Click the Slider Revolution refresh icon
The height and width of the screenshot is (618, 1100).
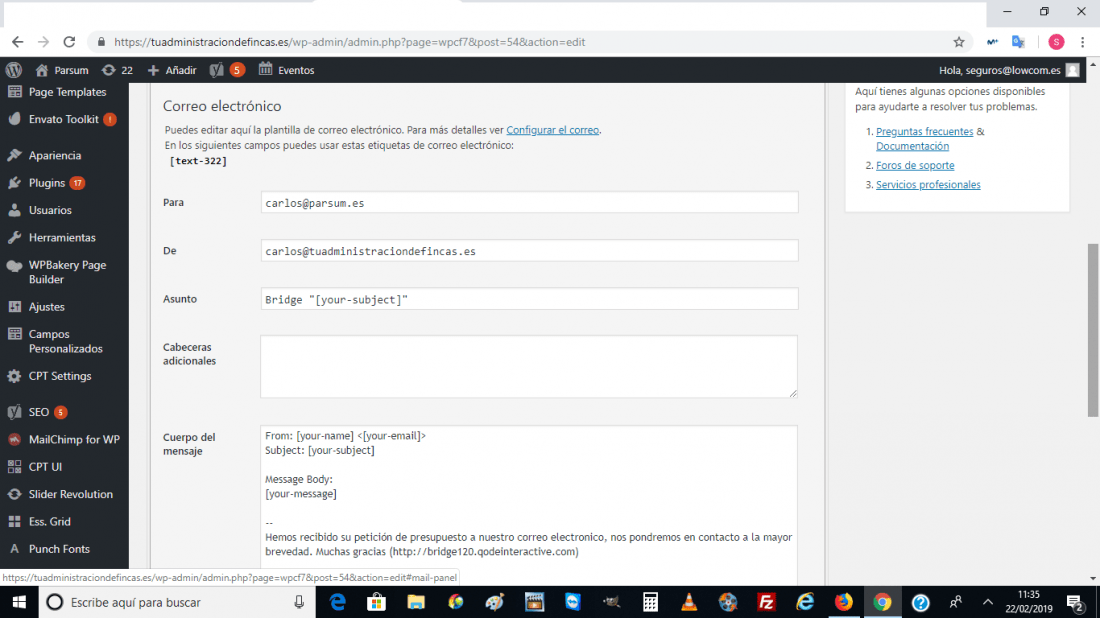point(14,494)
